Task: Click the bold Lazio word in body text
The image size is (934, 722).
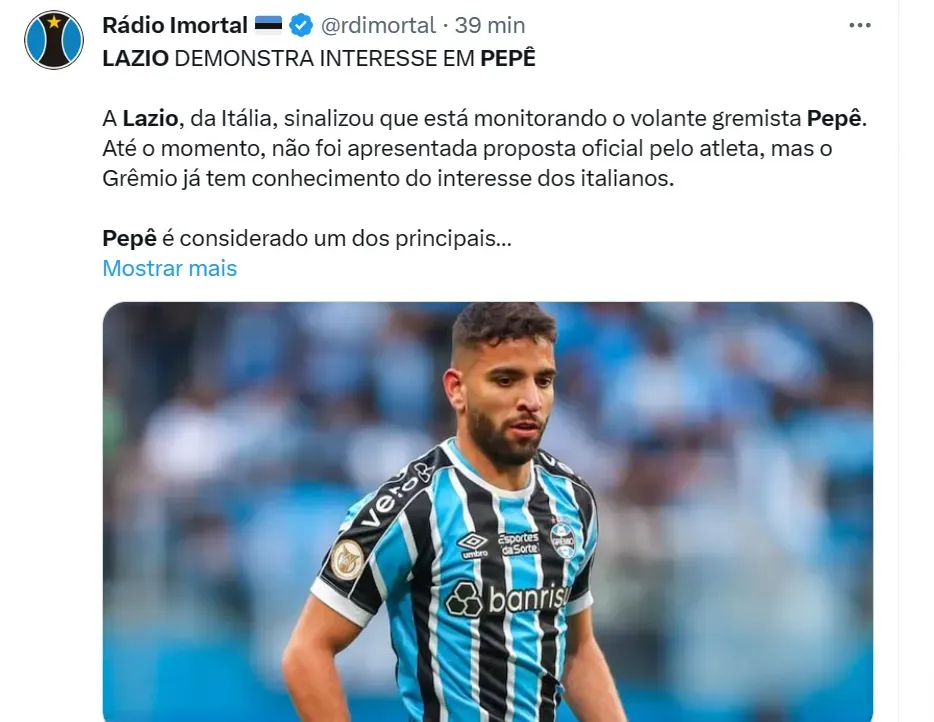Action: point(150,119)
